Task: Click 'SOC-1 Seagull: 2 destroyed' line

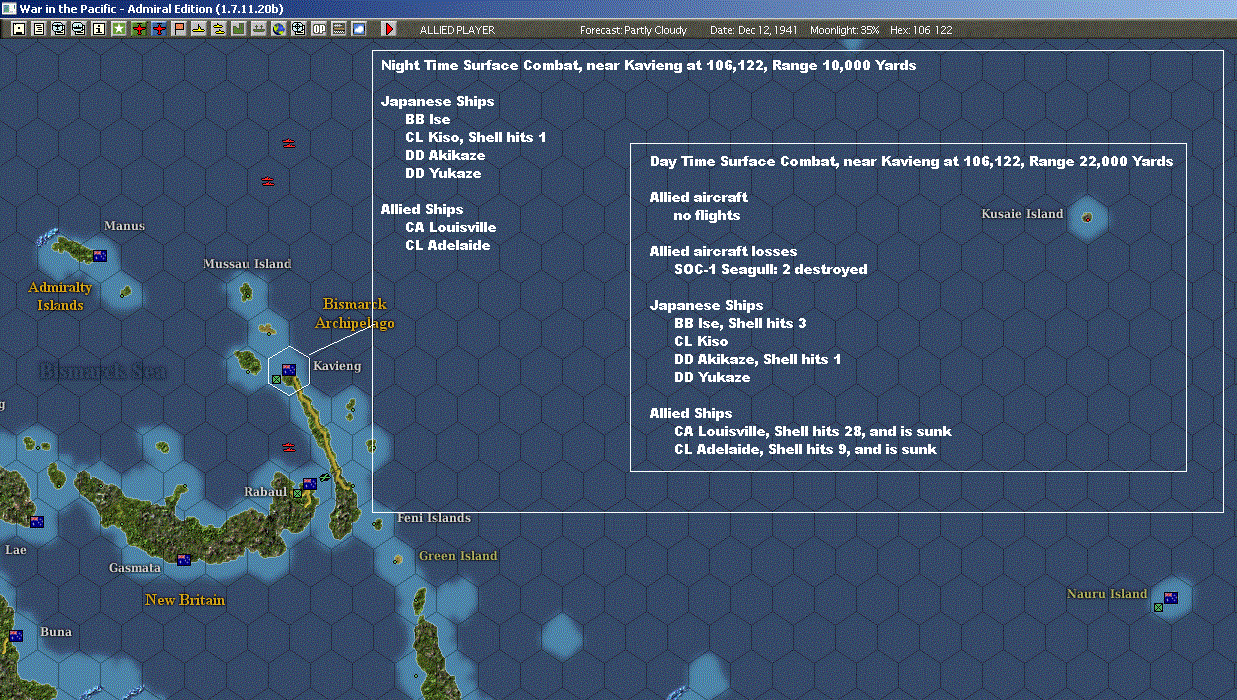Action: [x=771, y=269]
